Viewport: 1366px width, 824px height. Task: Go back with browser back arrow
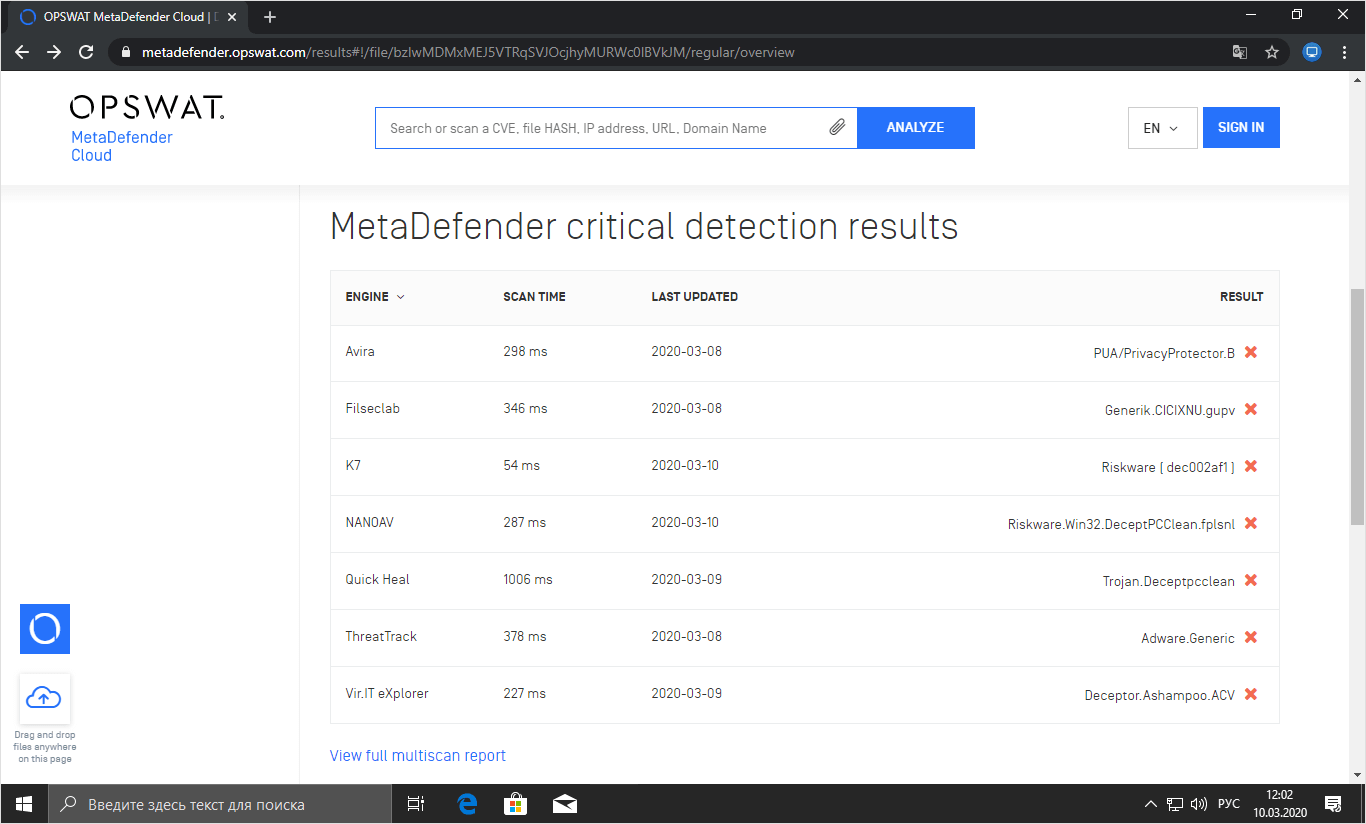[22, 52]
